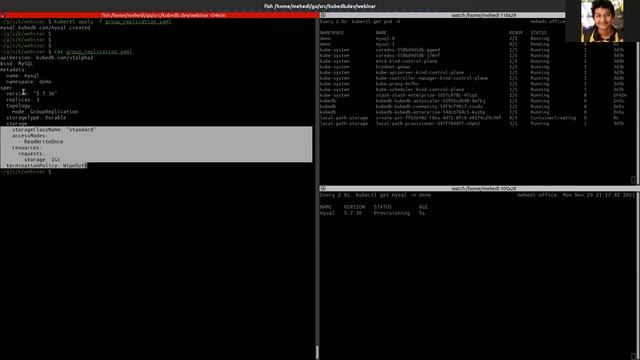Select the top watch pane title bar
This screenshot has width=640, height=360.
click(x=443, y=15)
